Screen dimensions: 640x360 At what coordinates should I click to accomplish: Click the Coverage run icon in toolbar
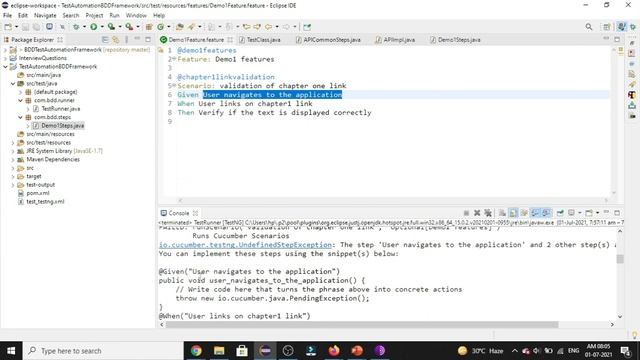(111, 27)
